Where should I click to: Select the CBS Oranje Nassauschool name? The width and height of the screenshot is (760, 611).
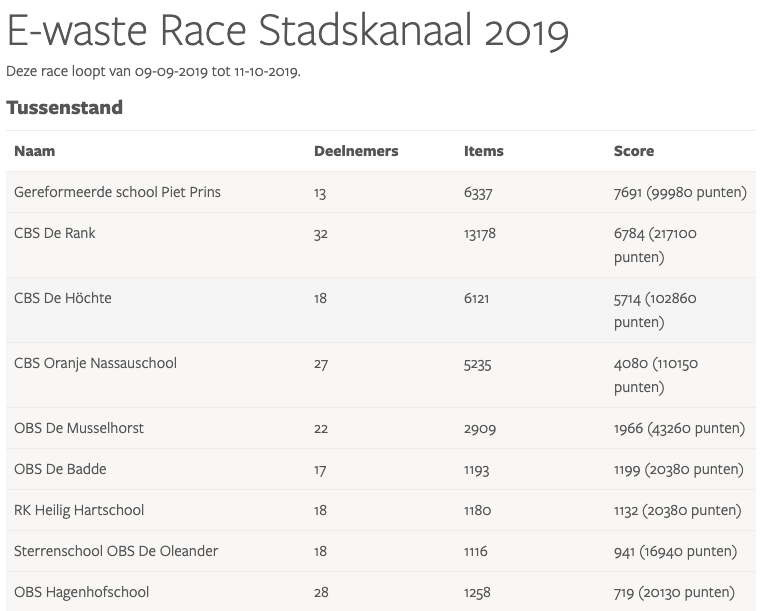point(95,363)
